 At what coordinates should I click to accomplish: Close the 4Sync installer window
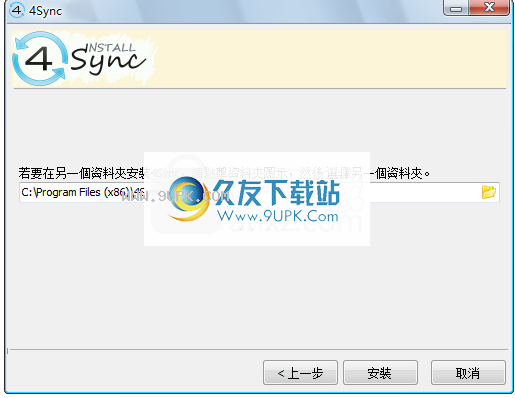click(x=489, y=7)
